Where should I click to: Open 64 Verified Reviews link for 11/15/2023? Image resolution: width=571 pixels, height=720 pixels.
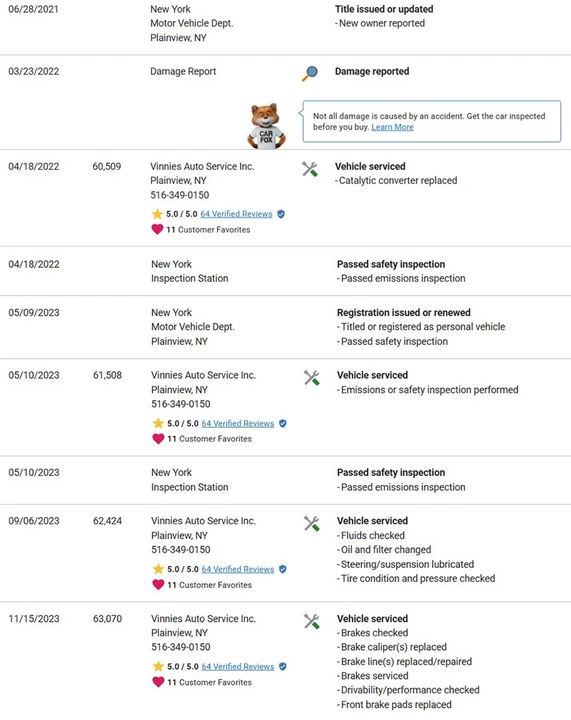pyautogui.click(x=238, y=666)
